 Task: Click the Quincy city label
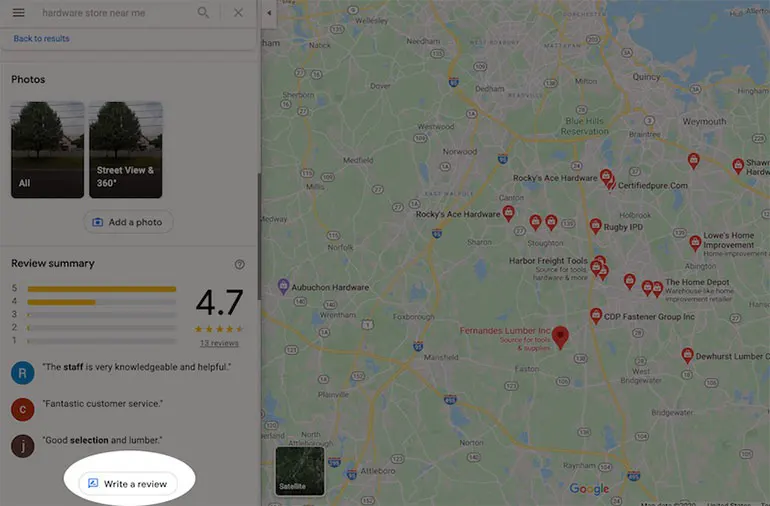(x=646, y=77)
